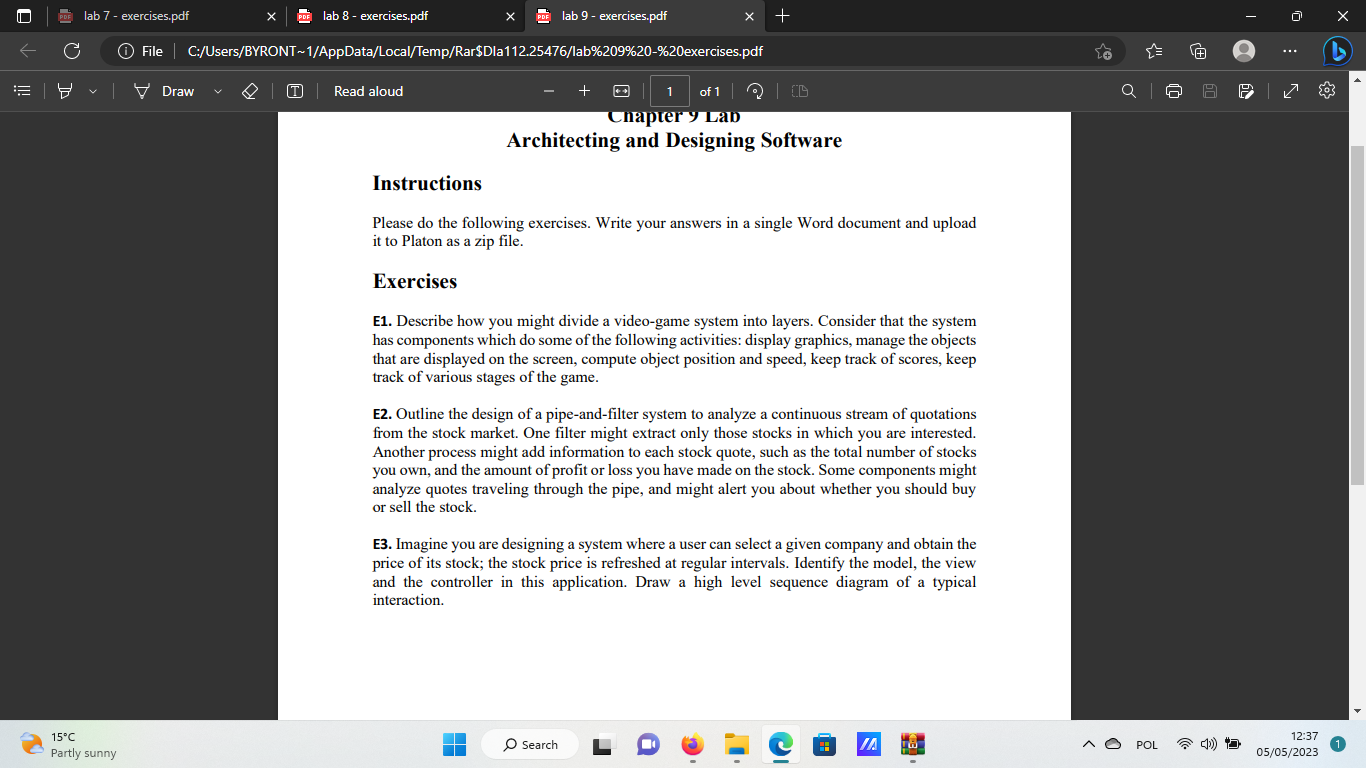Click the page number input field
The height and width of the screenshot is (768, 1366).
[669, 90]
